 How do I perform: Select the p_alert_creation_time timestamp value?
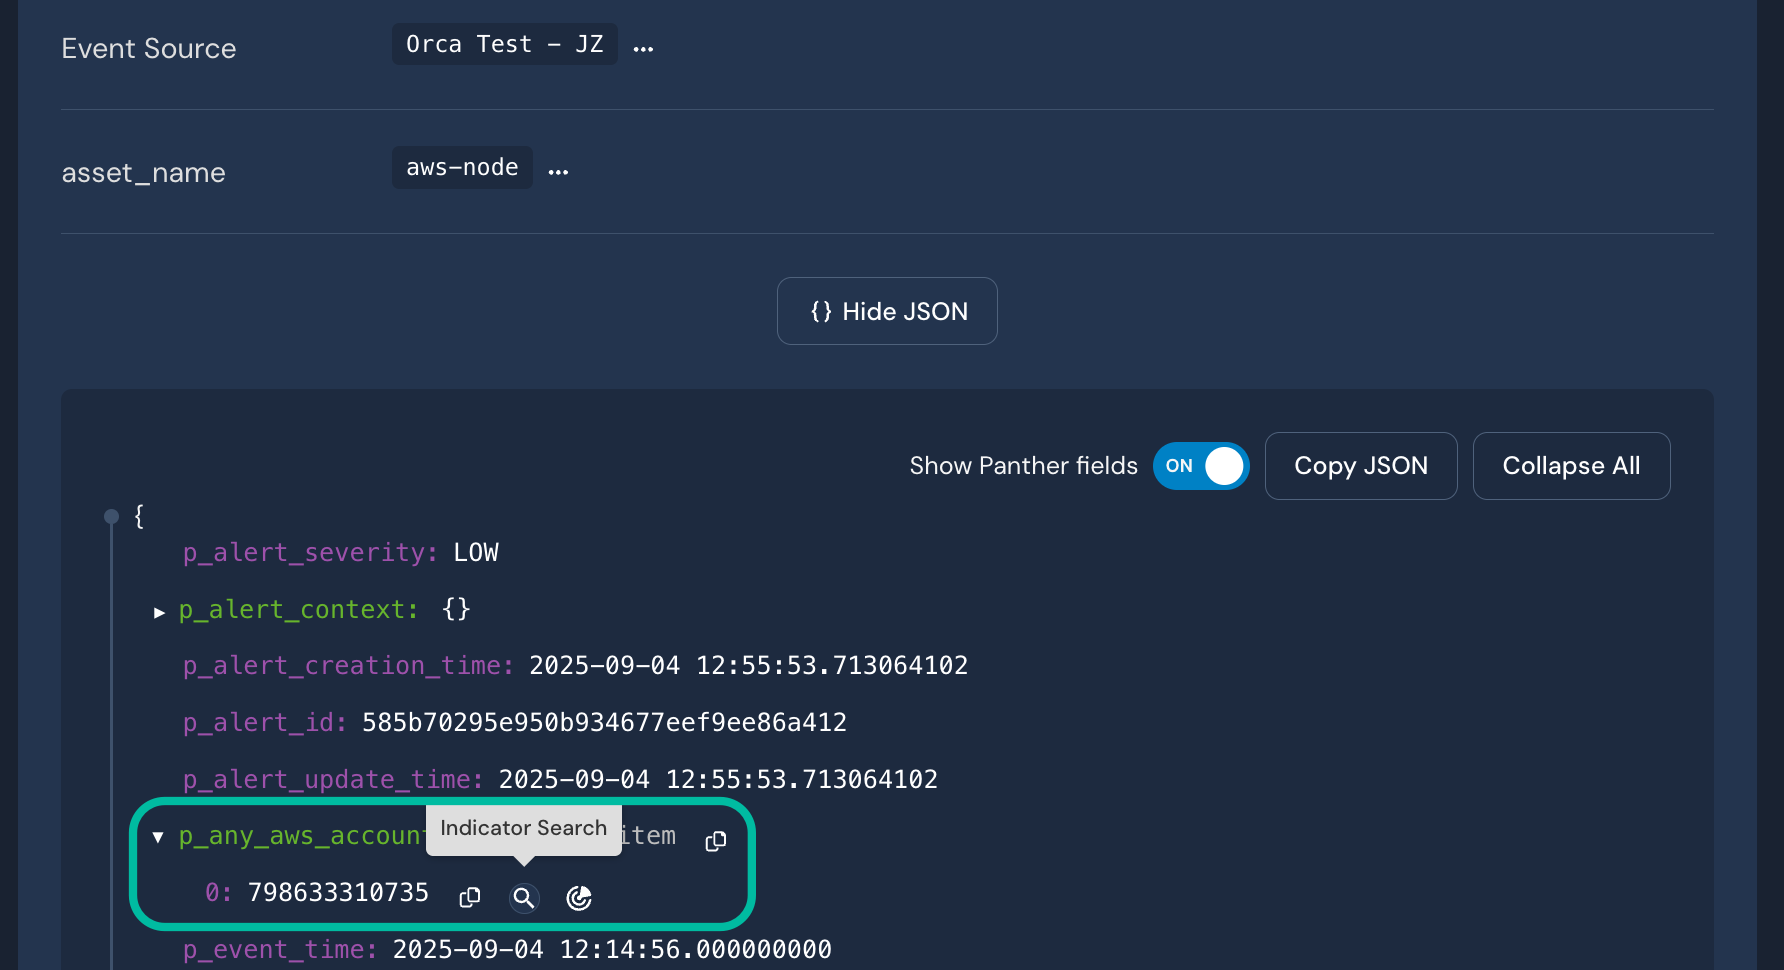coord(748,666)
